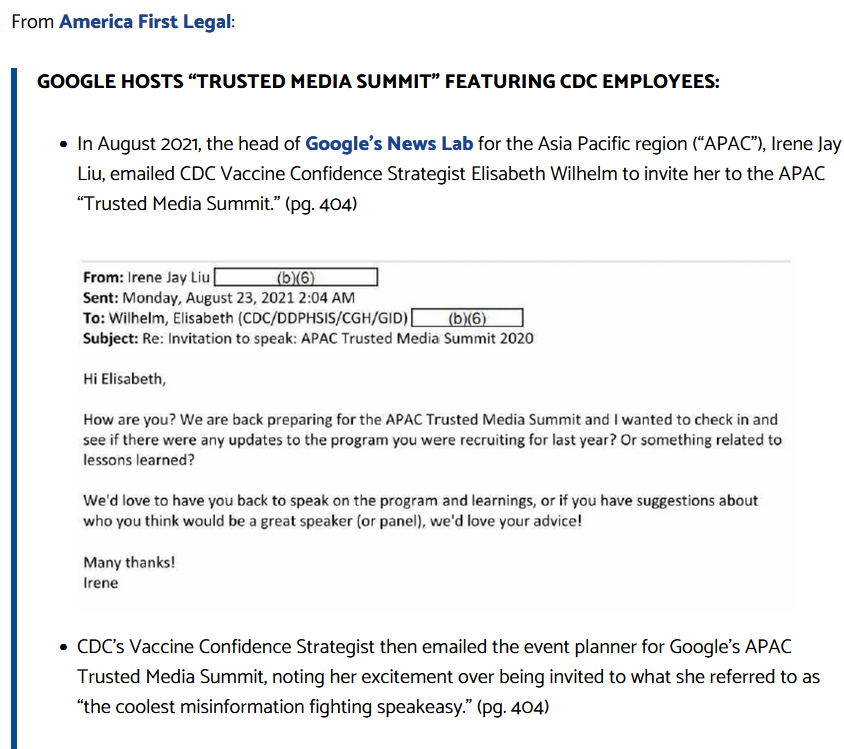
Task: Click the (b)(6) redaction box after Irene Jay Liu
Action: (x=296, y=277)
